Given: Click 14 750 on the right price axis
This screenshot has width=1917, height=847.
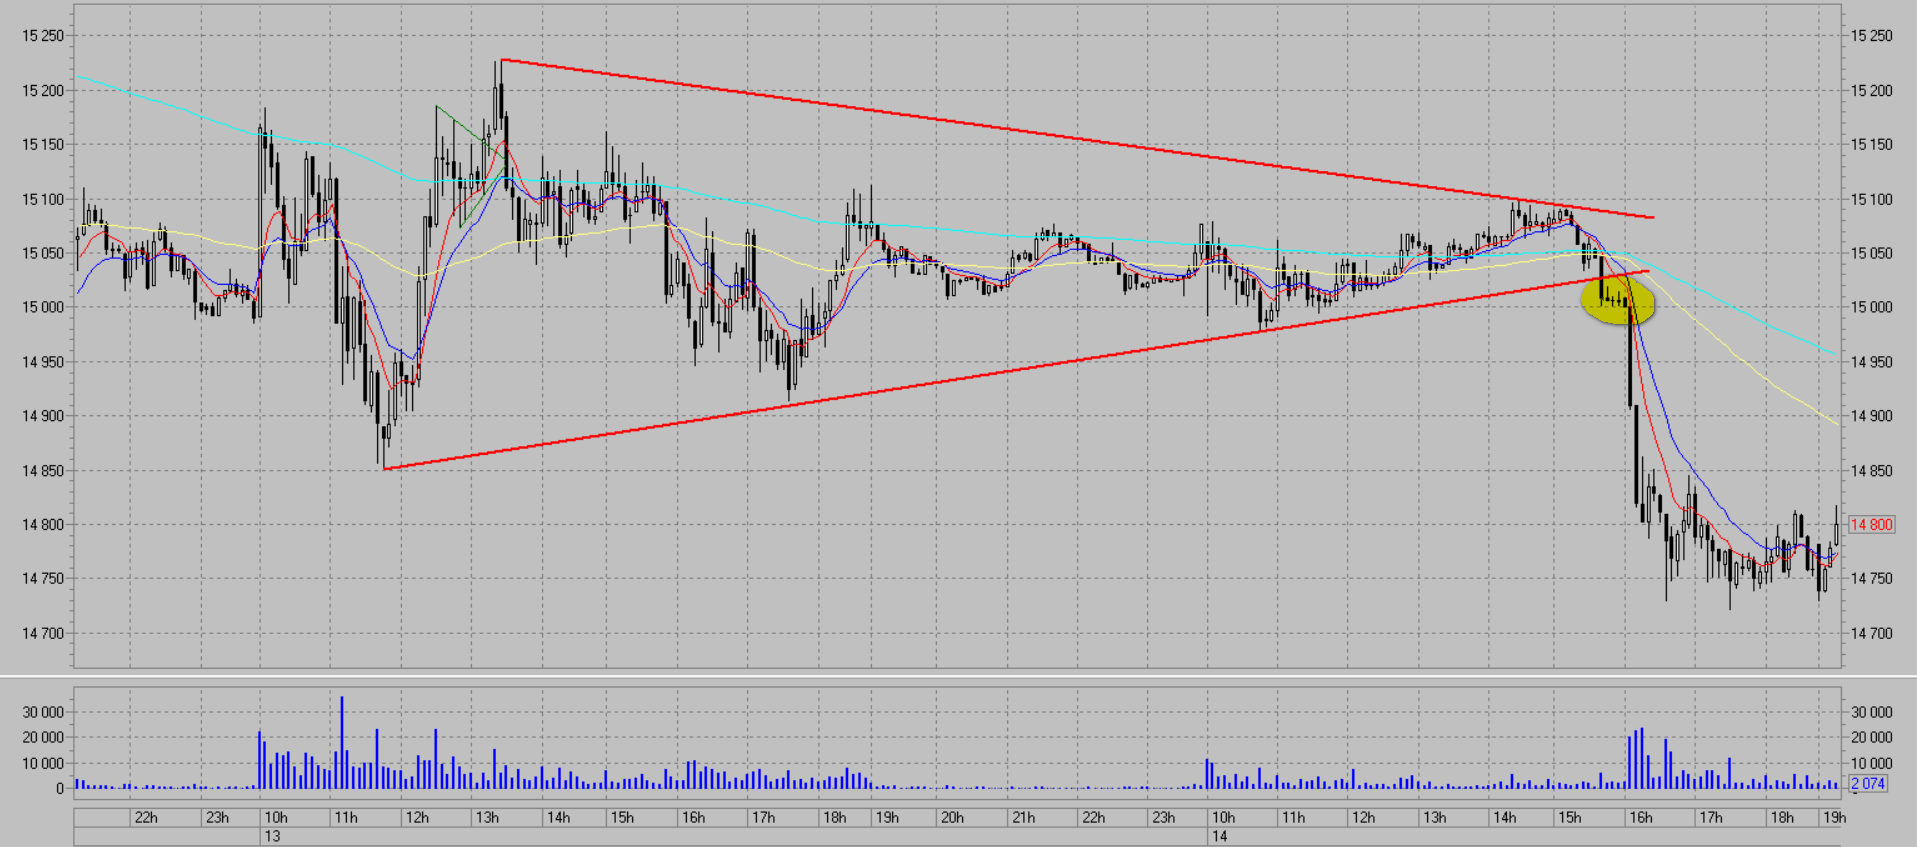Looking at the screenshot, I should click(x=1871, y=579).
